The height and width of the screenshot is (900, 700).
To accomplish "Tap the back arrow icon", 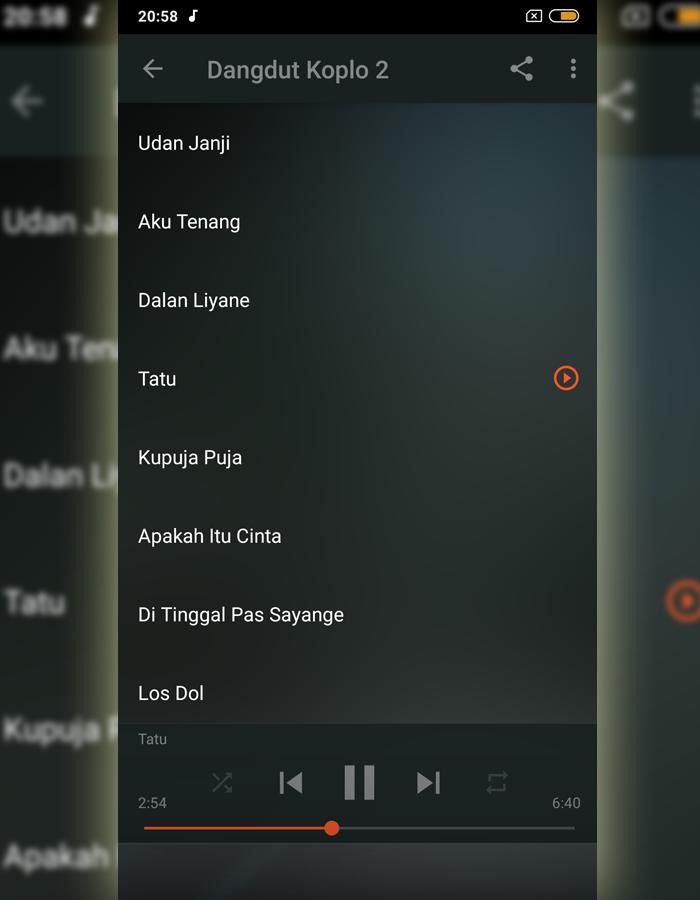I will (153, 69).
